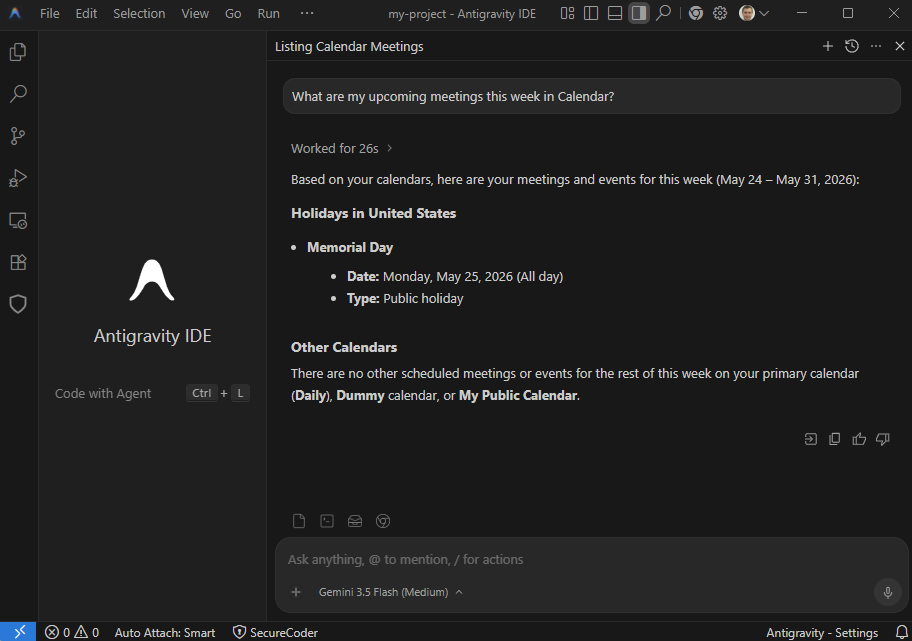The image size is (912, 641).
Task: Click the Memorial Day bullet text
Action: 350,248
